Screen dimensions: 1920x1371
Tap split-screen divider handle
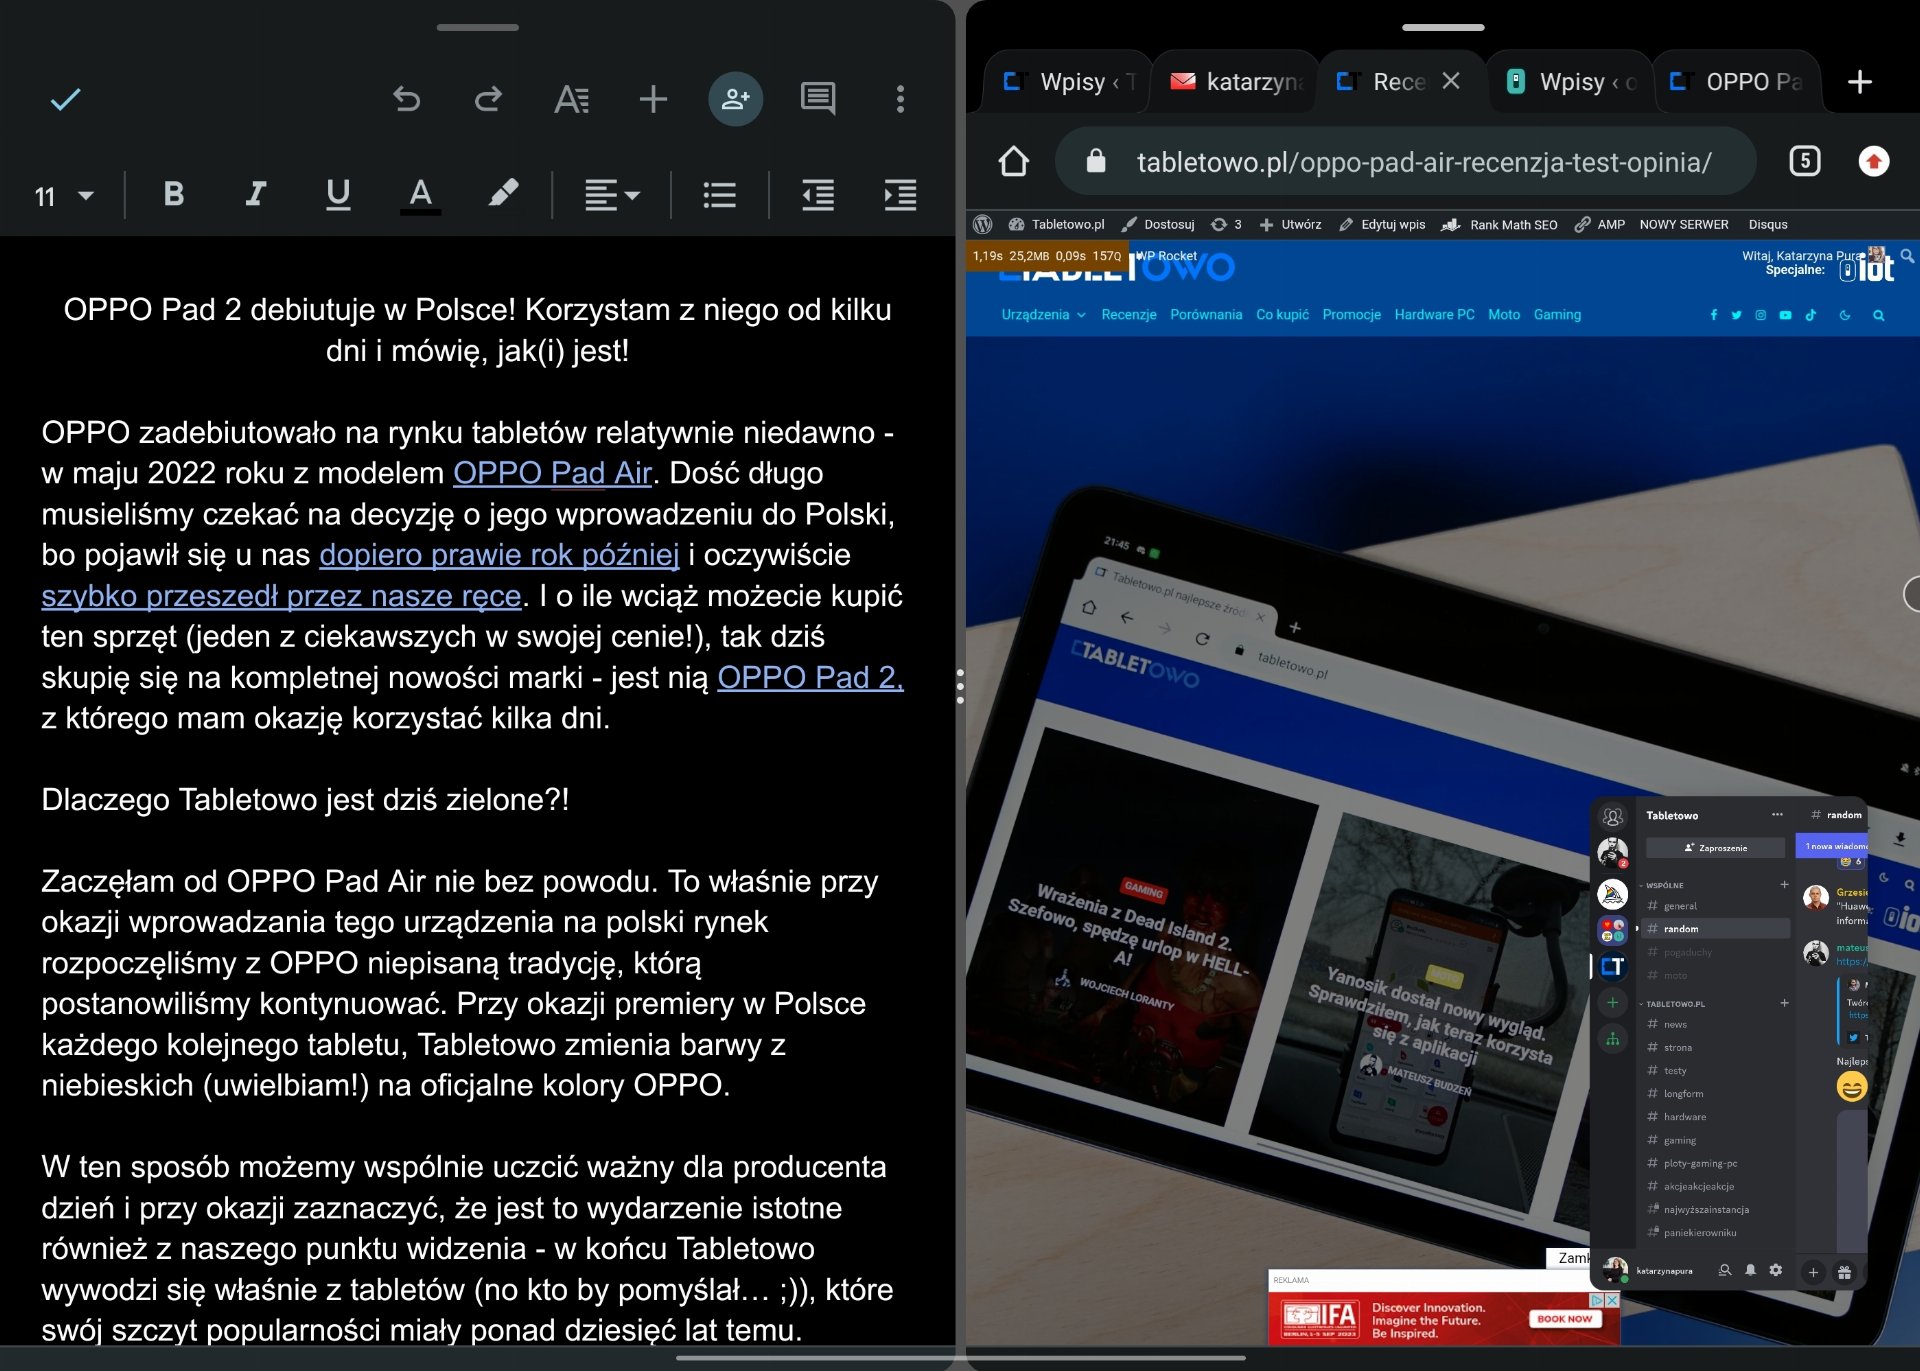(x=960, y=686)
